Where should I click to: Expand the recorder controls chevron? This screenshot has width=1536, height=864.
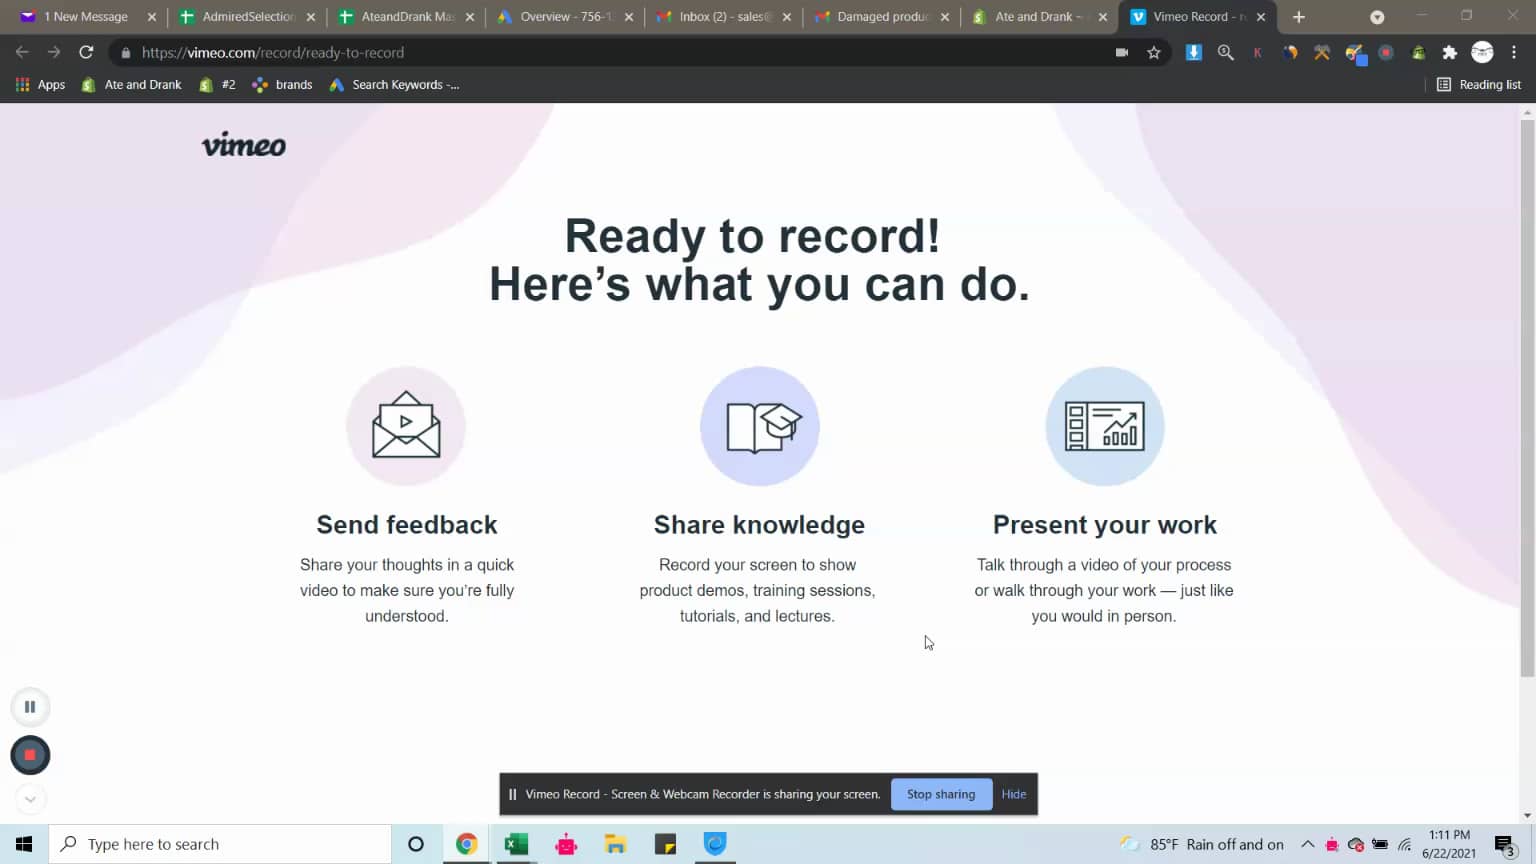[x=30, y=799]
